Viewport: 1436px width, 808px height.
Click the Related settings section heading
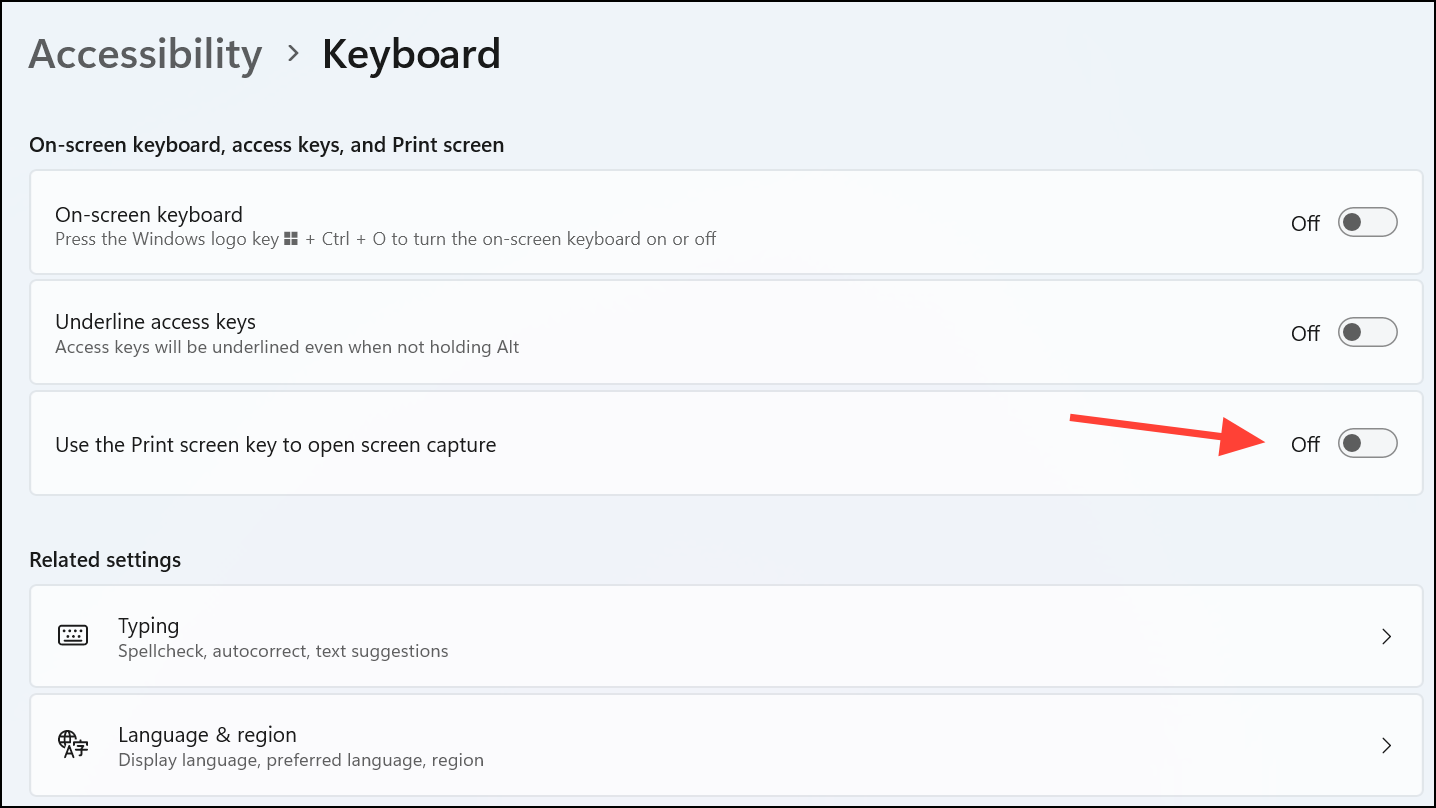coord(105,559)
